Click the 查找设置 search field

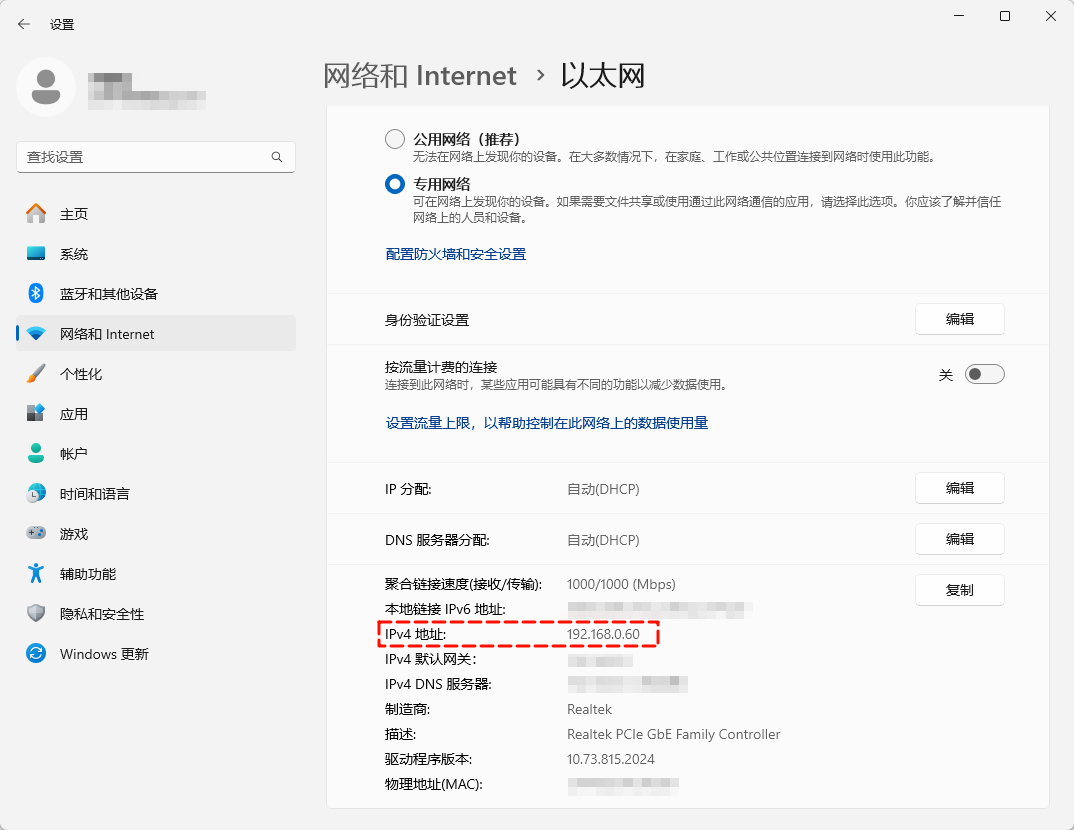coord(145,157)
